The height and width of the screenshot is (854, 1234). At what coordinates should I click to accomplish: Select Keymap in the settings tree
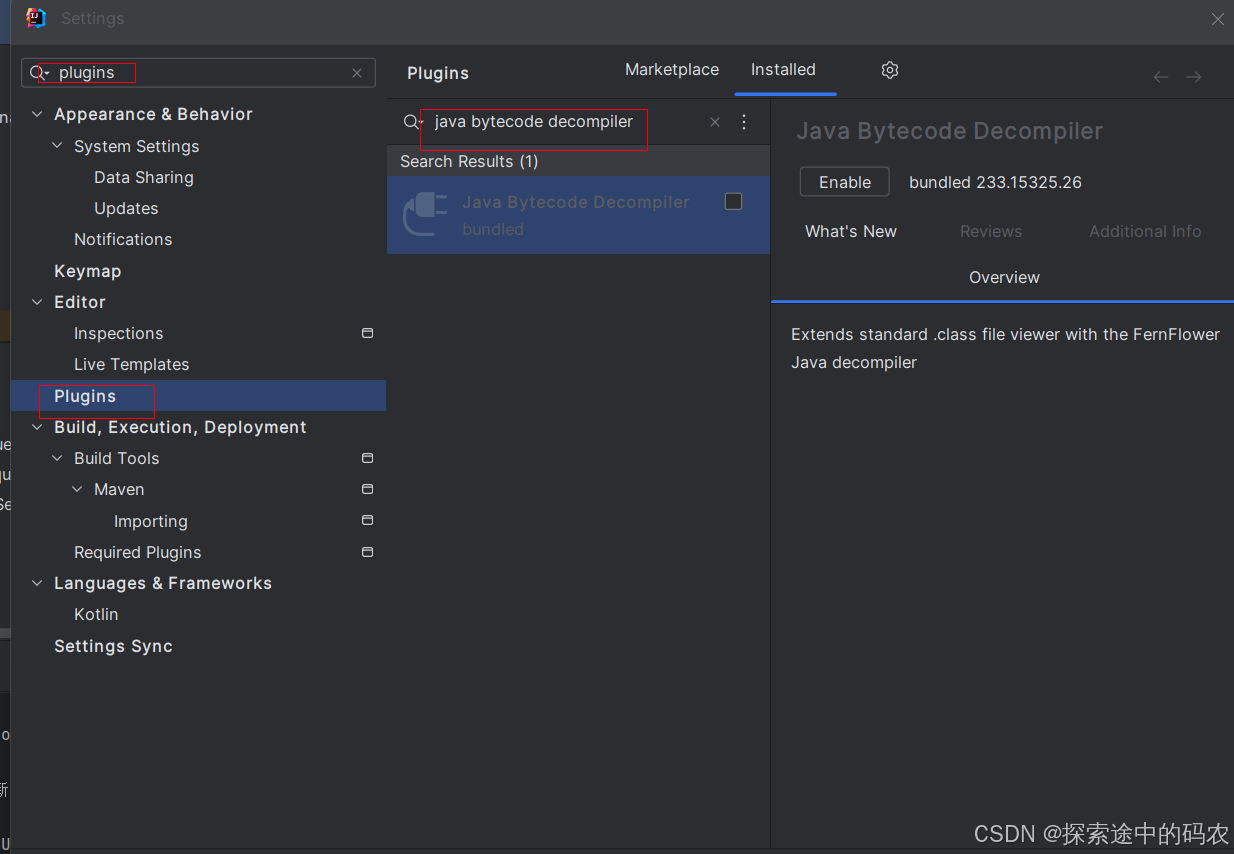pos(87,271)
